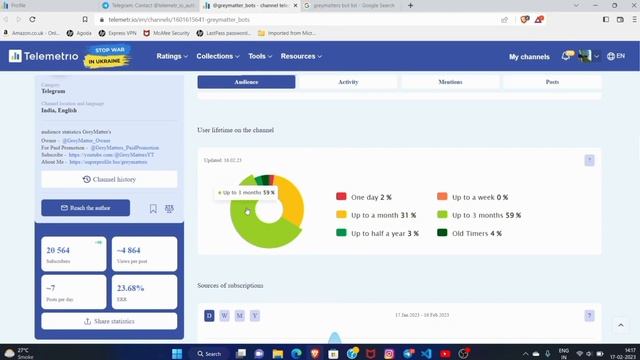The width and height of the screenshot is (640, 360).
Task: Click Share statistics button
Action: [109, 321]
